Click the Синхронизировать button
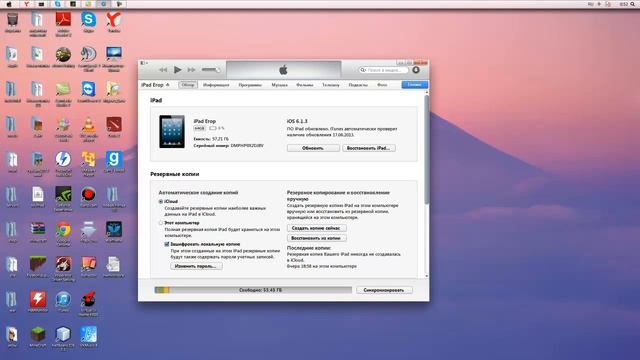640x360 pixels. 384,290
